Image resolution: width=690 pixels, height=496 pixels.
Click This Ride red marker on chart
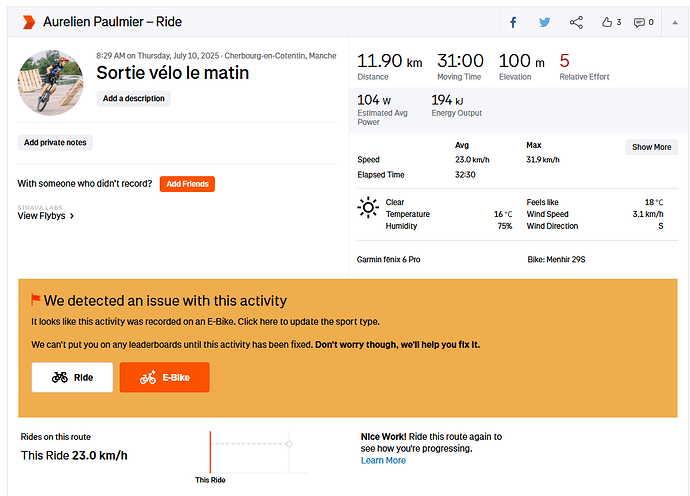click(x=210, y=452)
